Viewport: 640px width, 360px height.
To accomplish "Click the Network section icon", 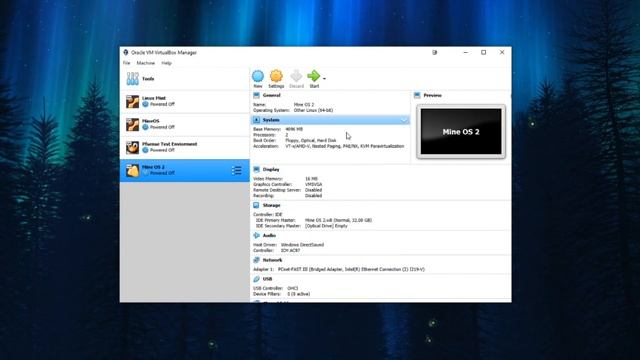I will click(256, 260).
